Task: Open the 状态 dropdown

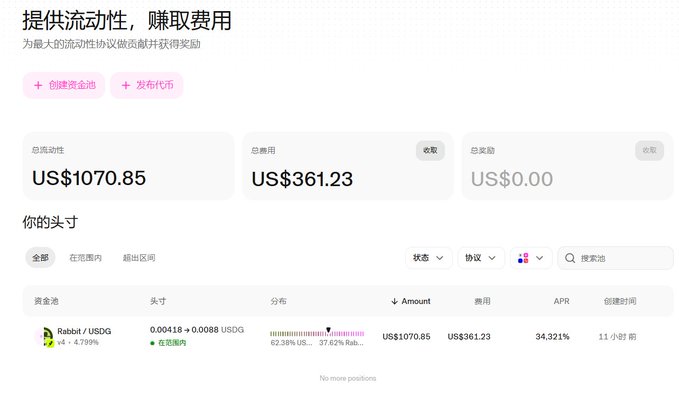Action: pos(428,258)
